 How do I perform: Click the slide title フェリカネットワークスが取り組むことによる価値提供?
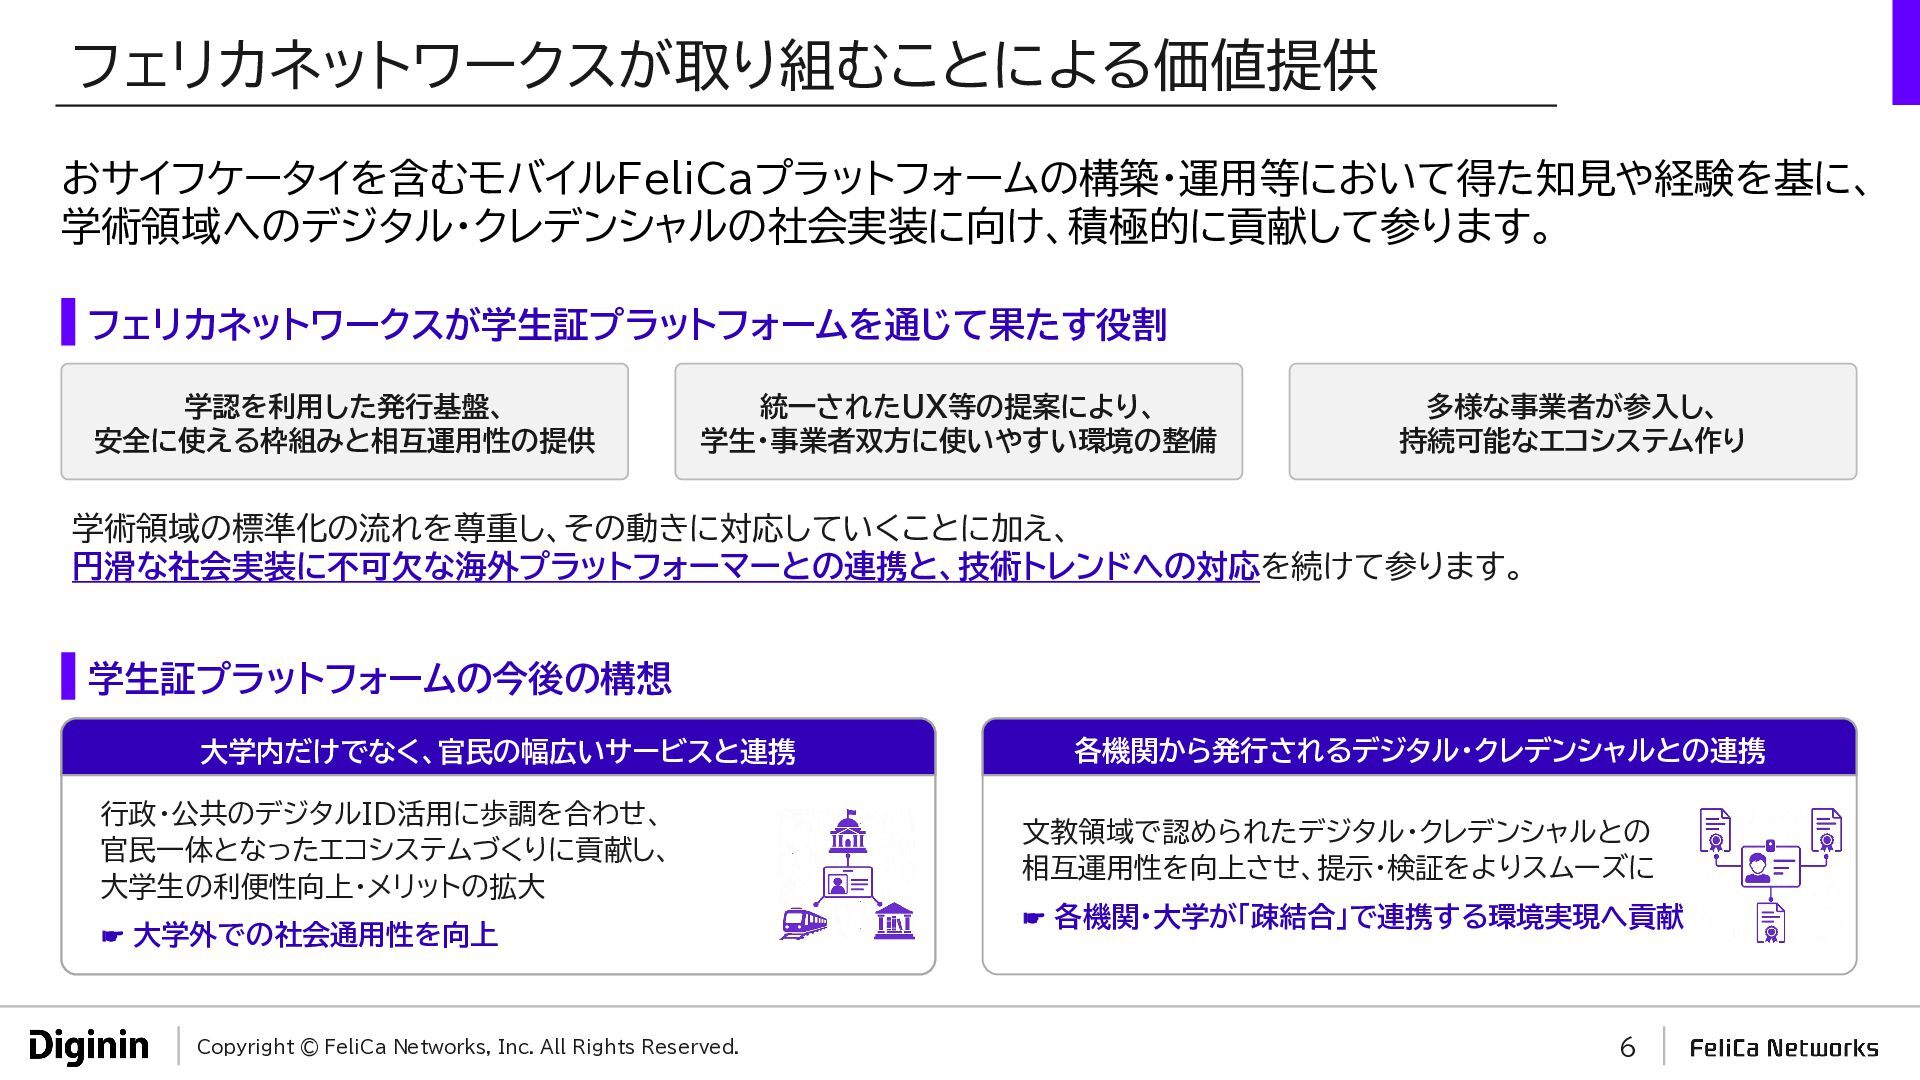click(725, 66)
